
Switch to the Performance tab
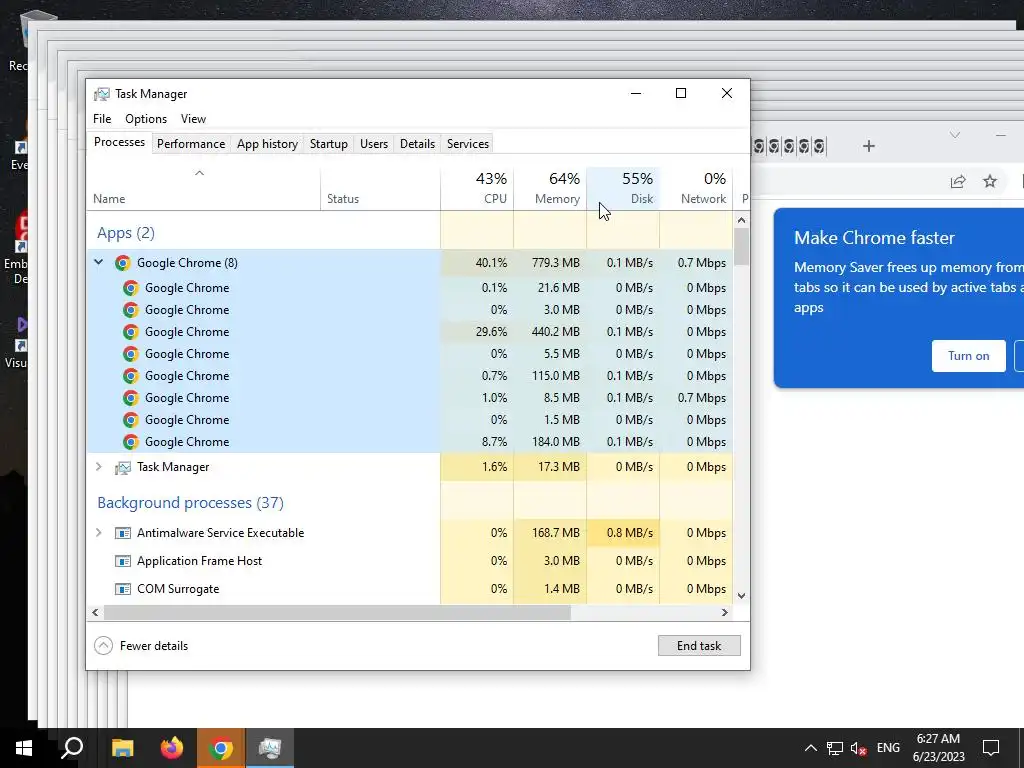(x=191, y=144)
